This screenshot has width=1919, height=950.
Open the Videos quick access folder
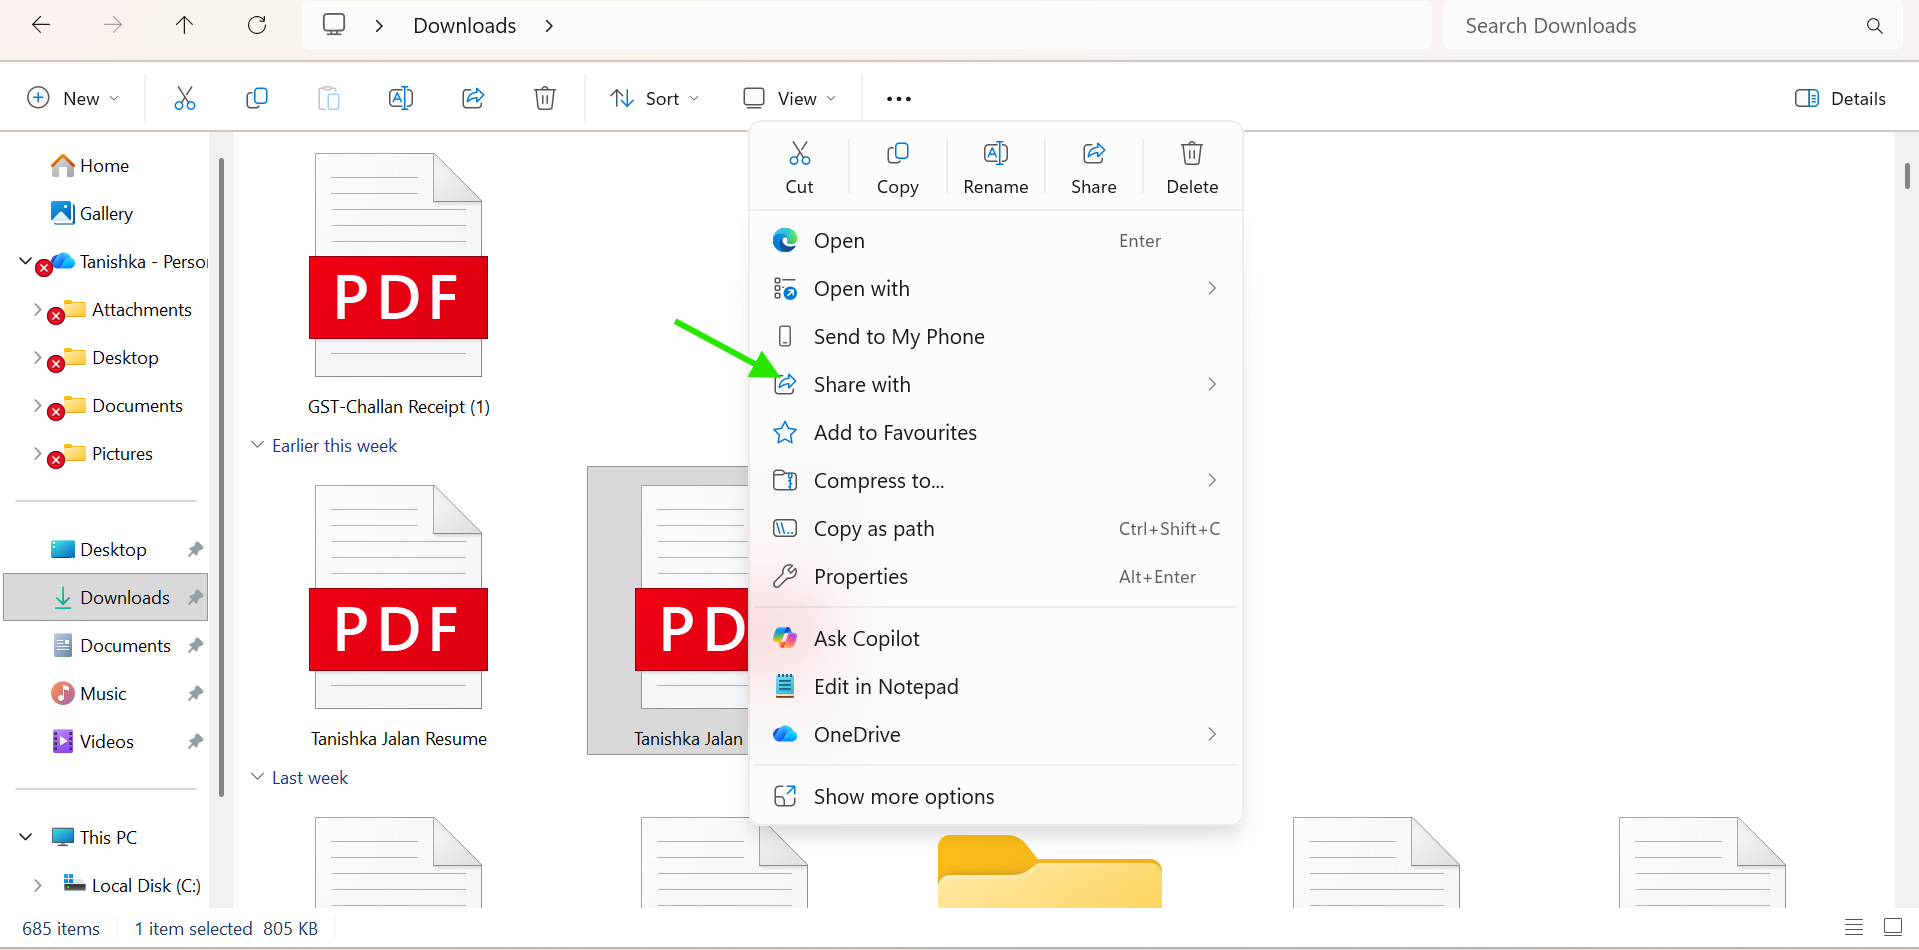(106, 742)
